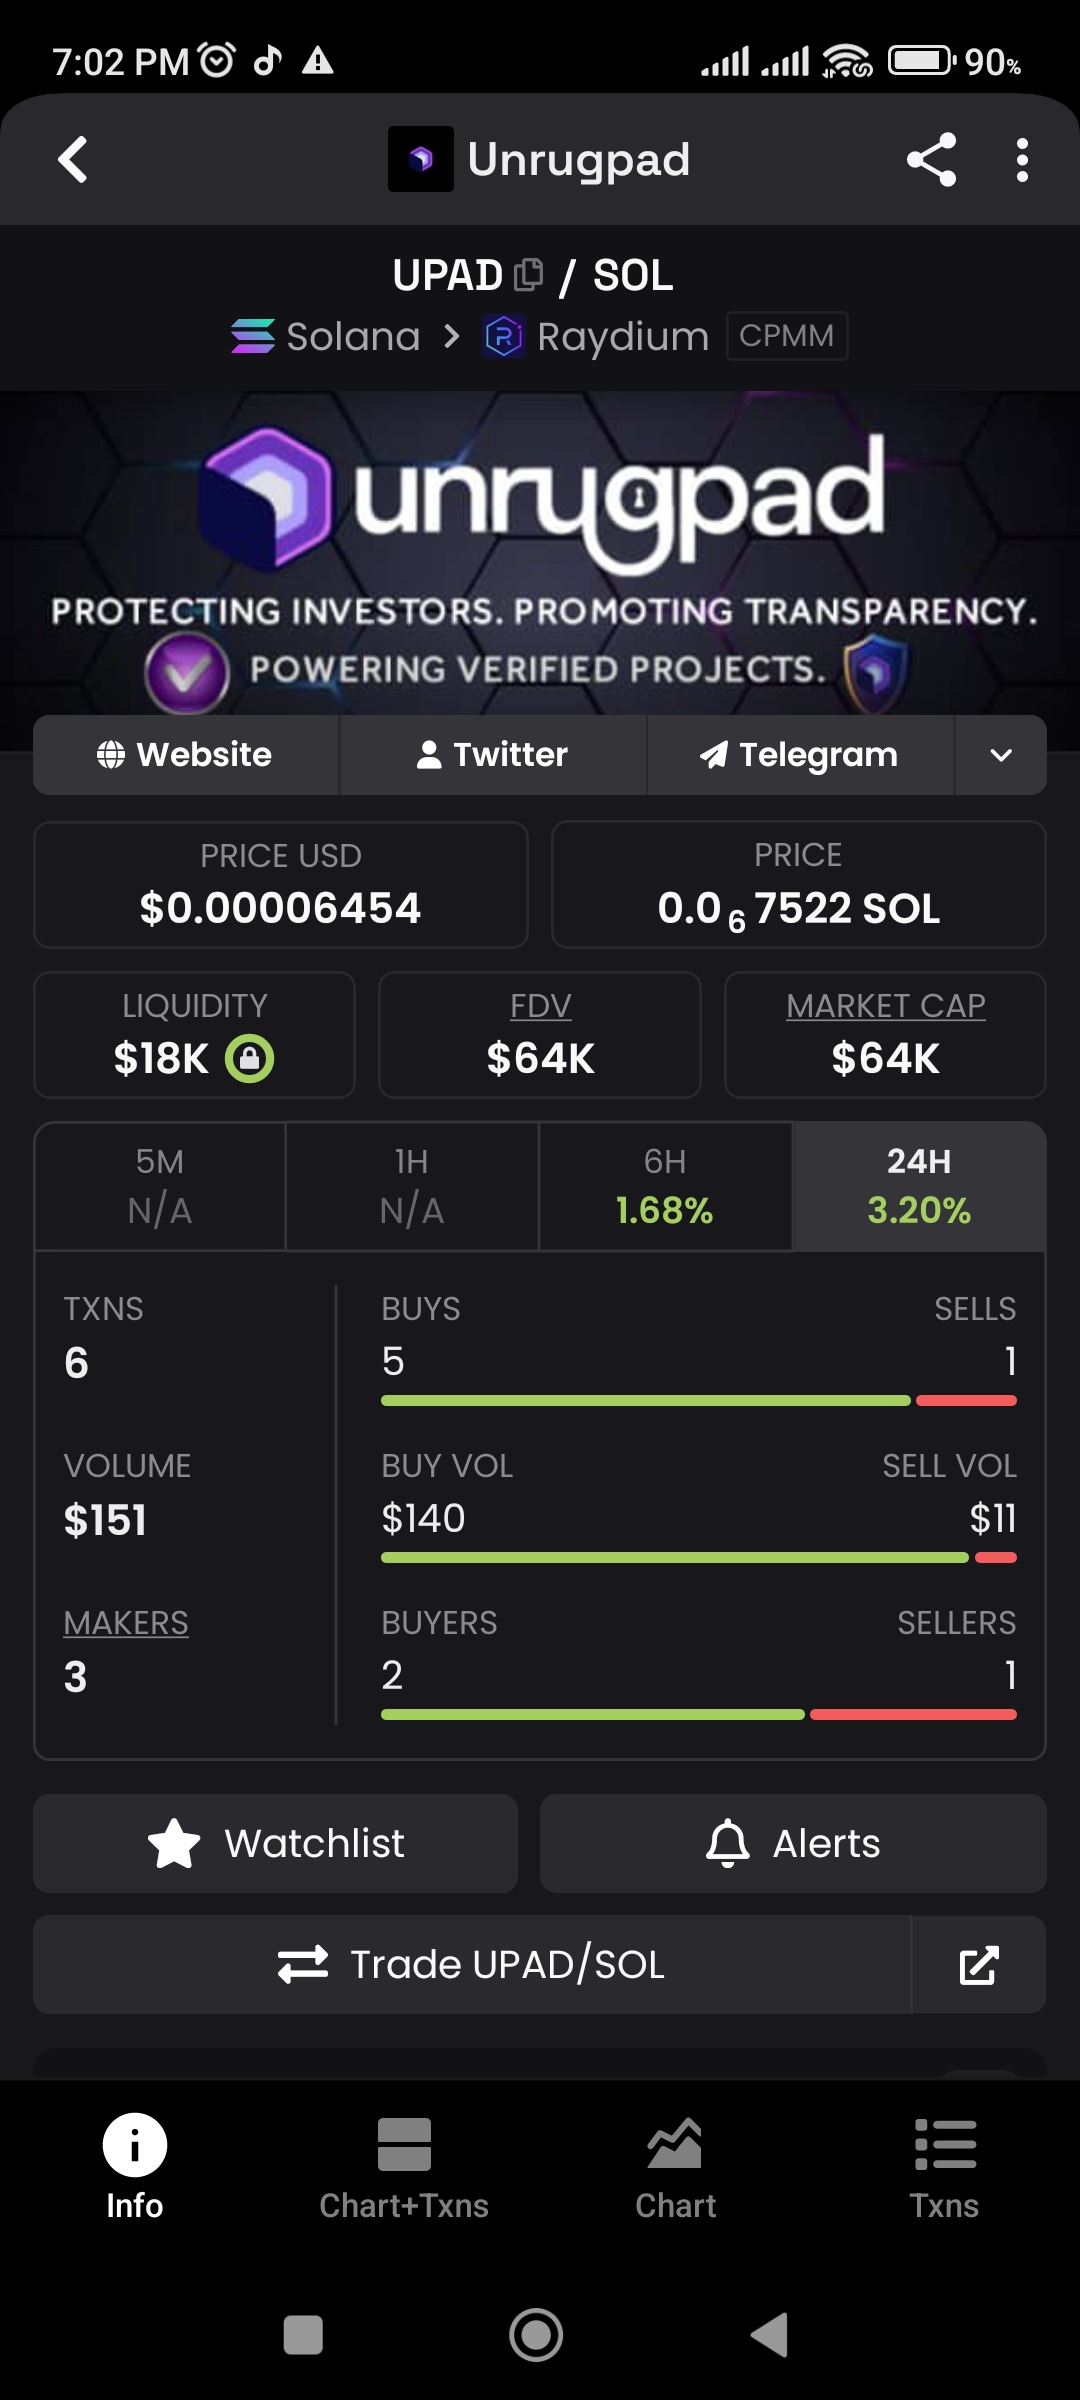Tap the Solana chain logo
1080x2400 pixels.
252,336
